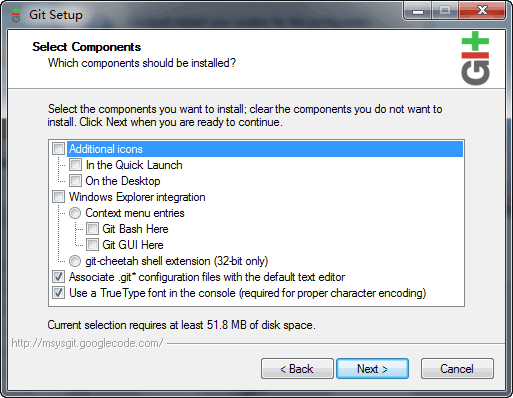Screen dimensions: 513x398
Task: Click the Windows Explorer integration label
Action: 137,197
